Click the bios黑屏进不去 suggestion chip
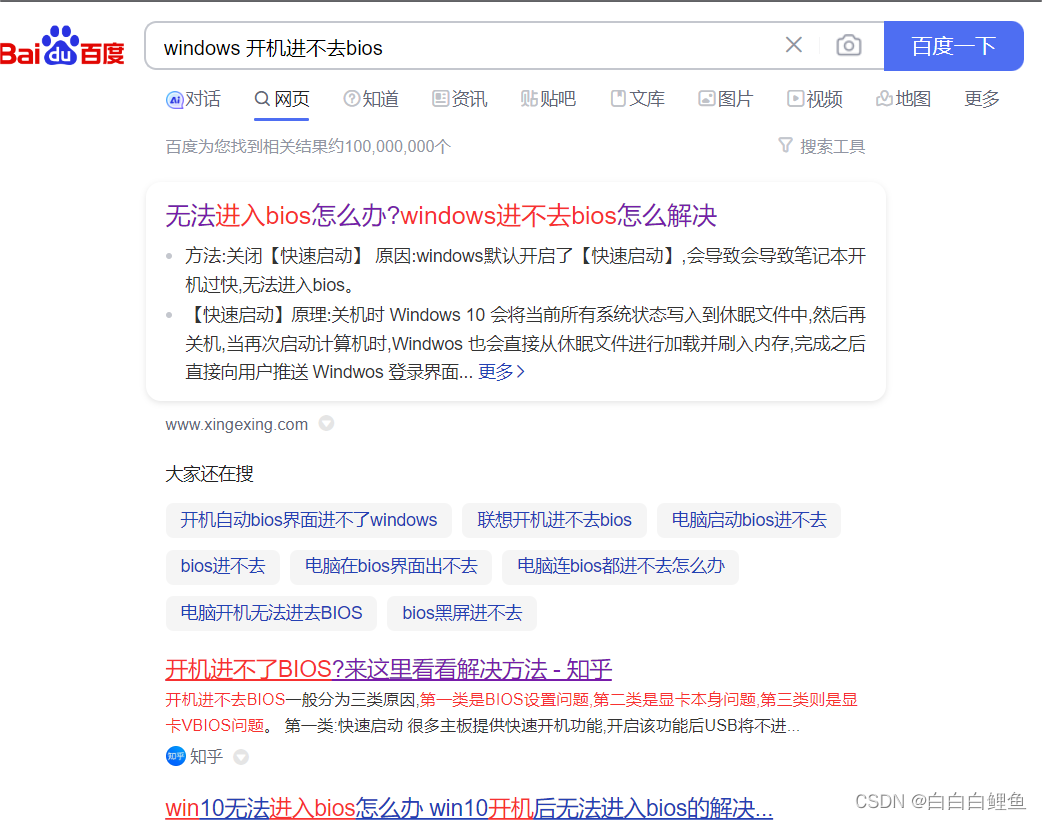 point(462,613)
